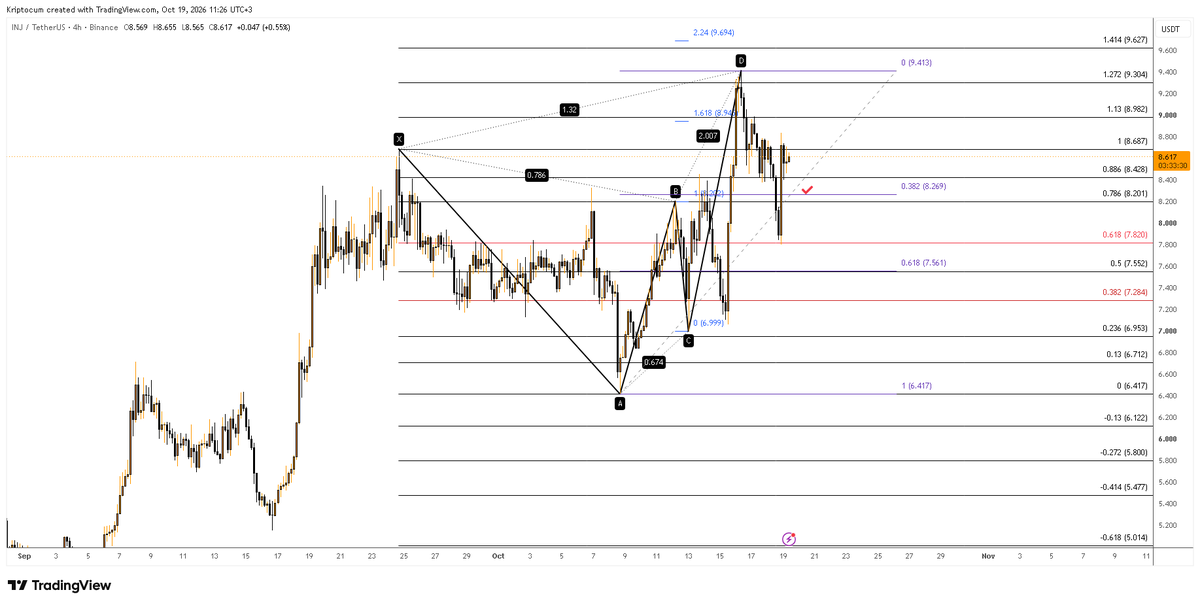The image size is (1200, 605).
Task: Click the Sep label on date axis
Action: [24, 554]
